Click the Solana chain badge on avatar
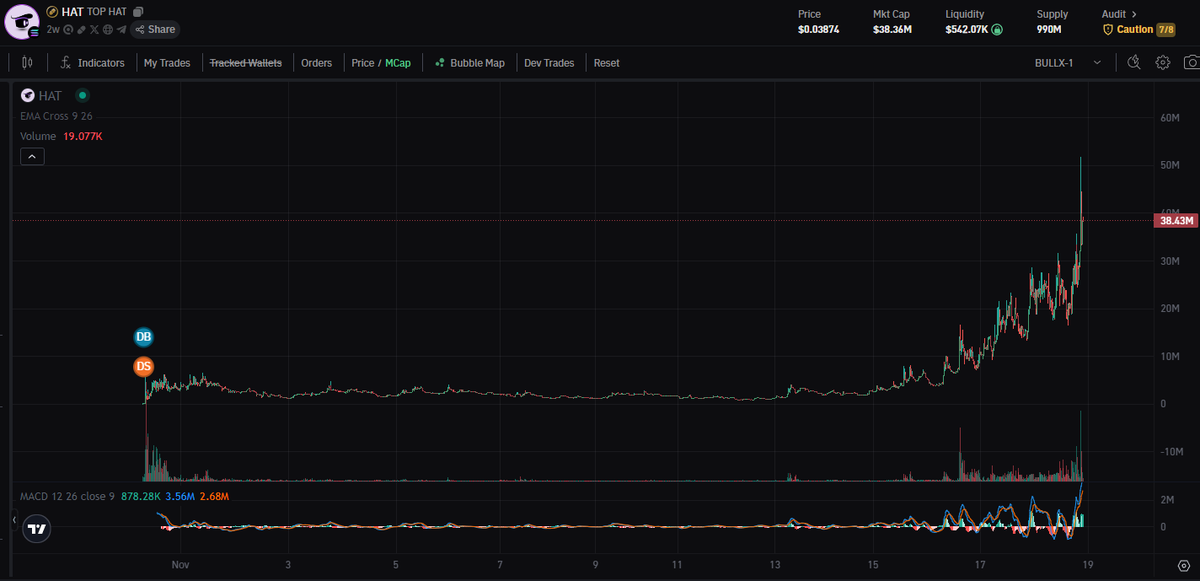Image resolution: width=1200 pixels, height=581 pixels. pyautogui.click(x=33, y=32)
